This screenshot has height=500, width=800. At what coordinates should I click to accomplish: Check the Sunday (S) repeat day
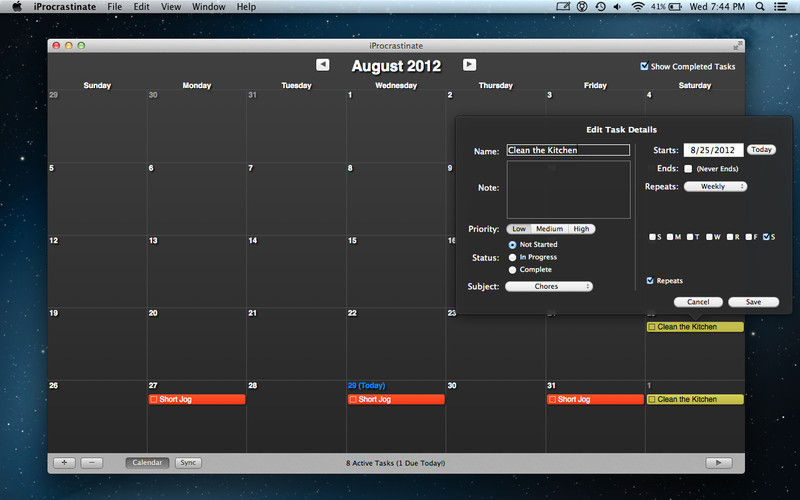tap(652, 237)
